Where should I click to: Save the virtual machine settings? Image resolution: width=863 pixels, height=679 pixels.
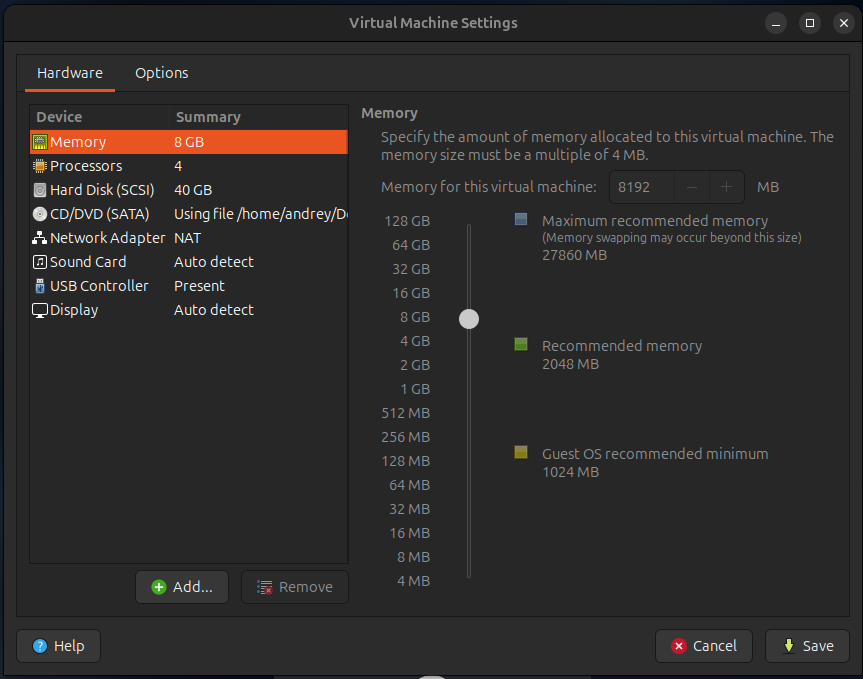807,646
